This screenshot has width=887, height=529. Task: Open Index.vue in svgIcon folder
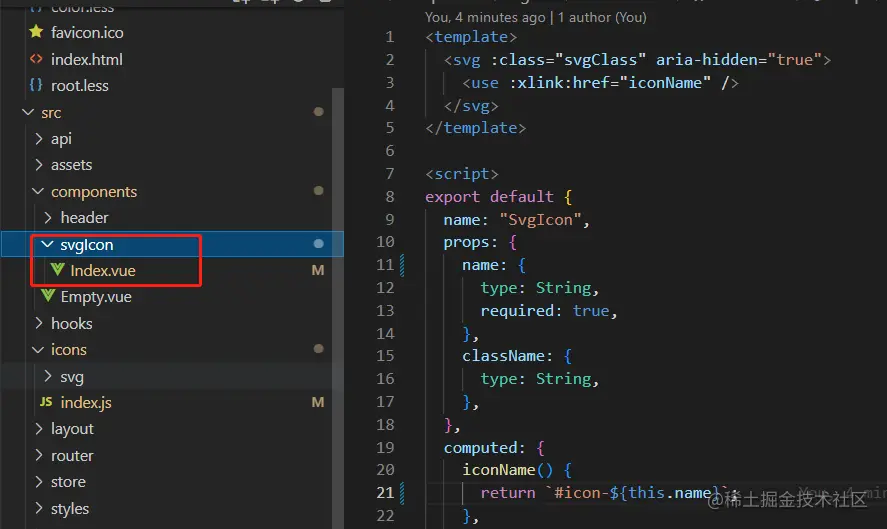coord(103,271)
